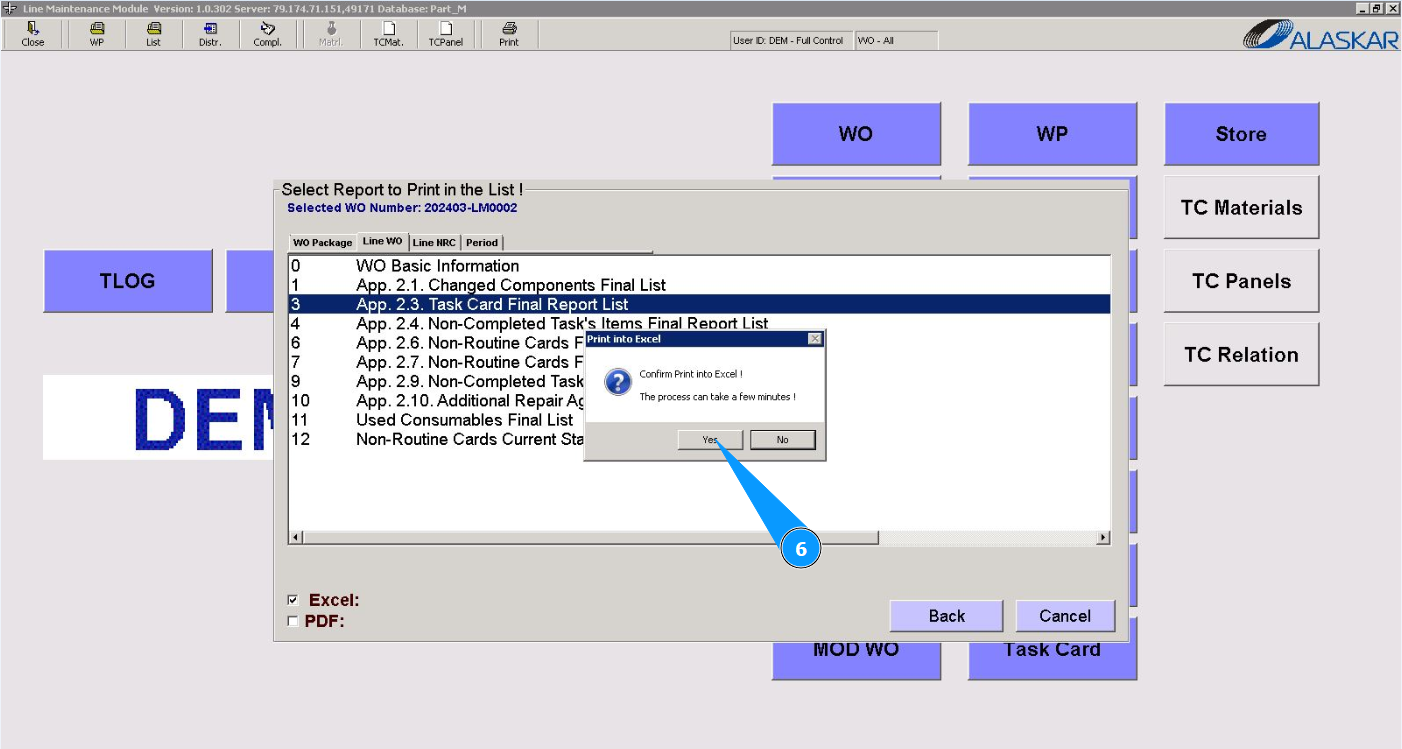Select Non-Routine Cards Current Status row
This screenshot has width=1402, height=749.
pyautogui.click(x=436, y=439)
